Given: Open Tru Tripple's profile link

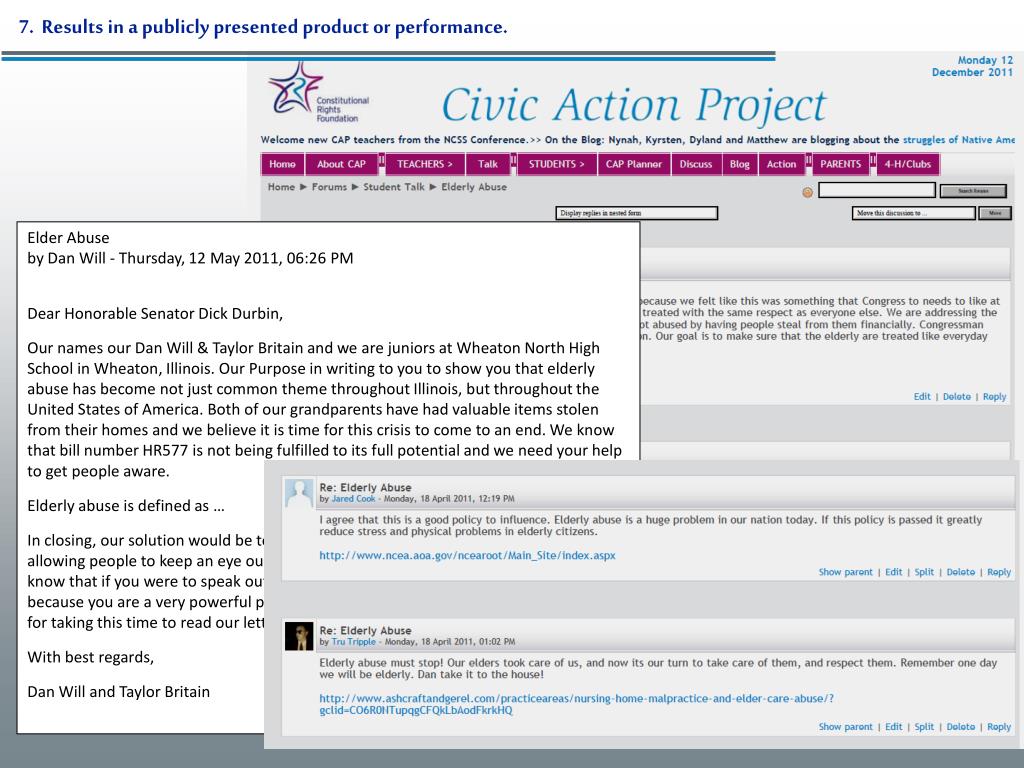Looking at the screenshot, I should 353,641.
